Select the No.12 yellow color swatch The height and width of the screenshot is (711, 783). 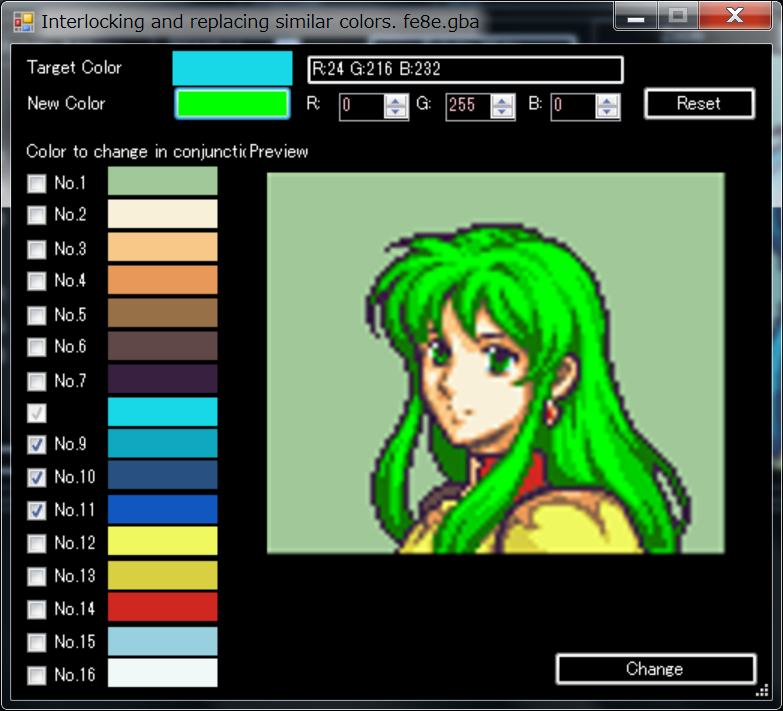click(162, 542)
